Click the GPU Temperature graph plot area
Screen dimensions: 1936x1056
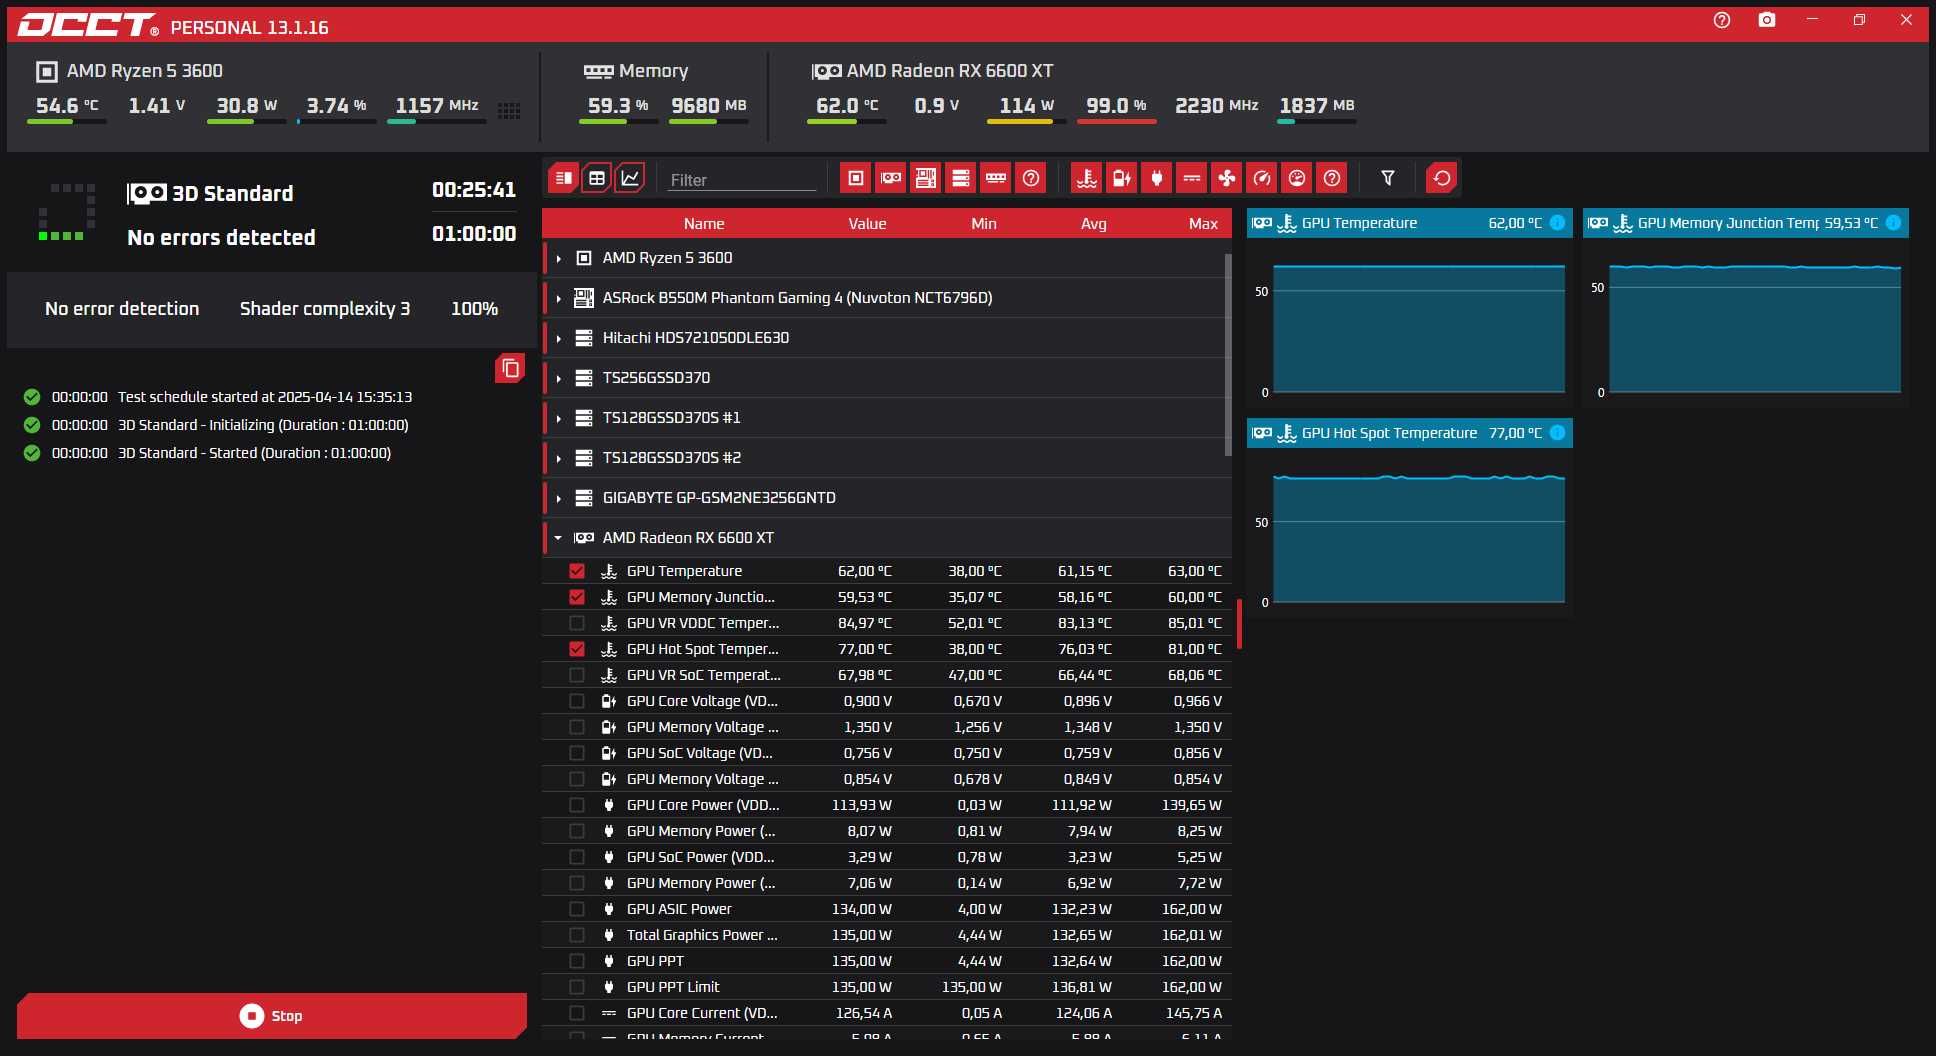point(1418,329)
